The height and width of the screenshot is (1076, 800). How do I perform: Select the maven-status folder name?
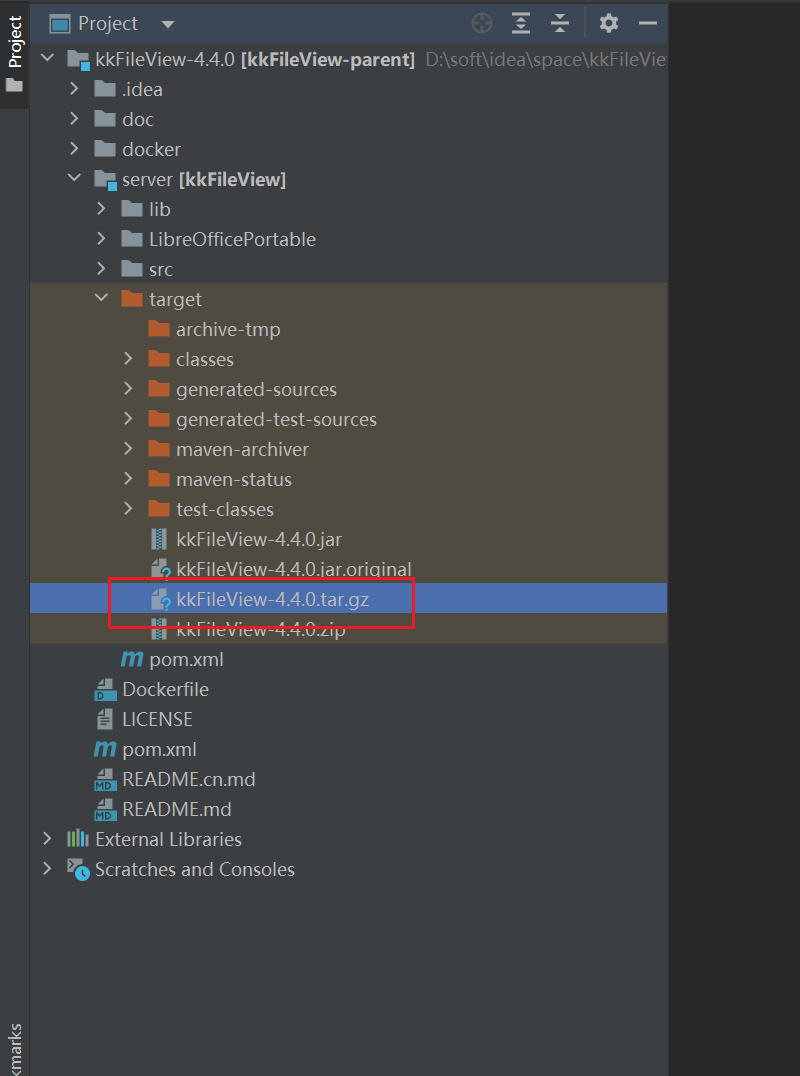point(234,479)
